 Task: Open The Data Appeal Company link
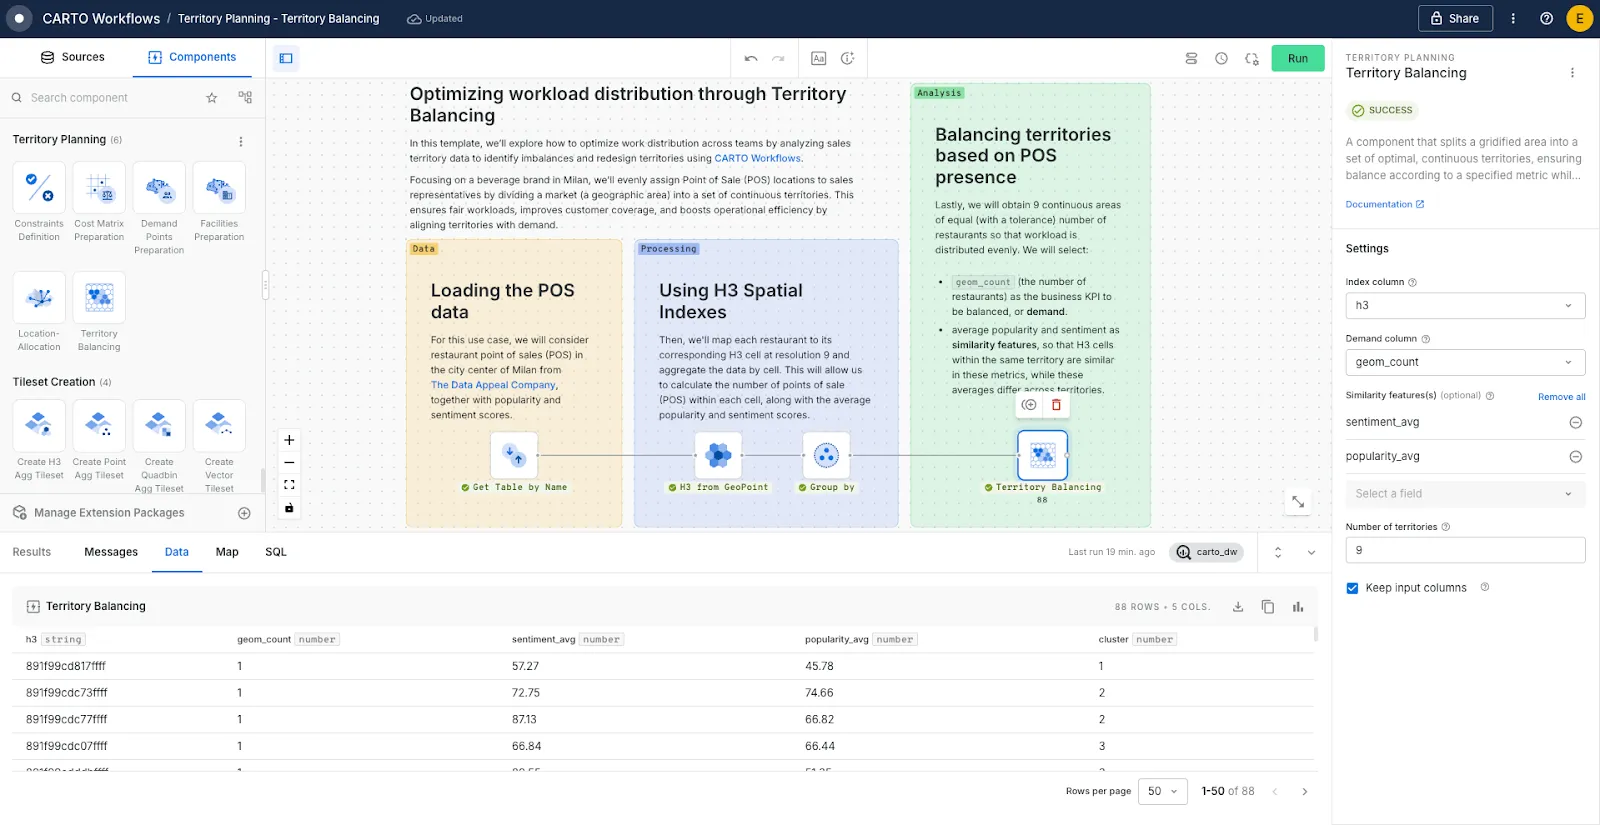click(x=493, y=385)
